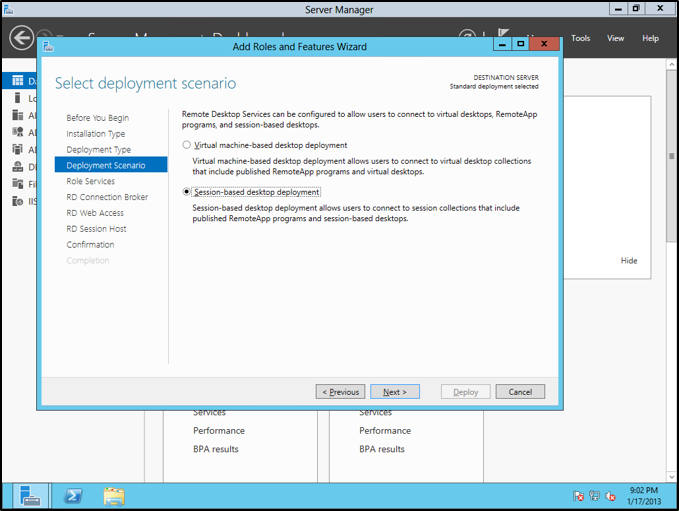This screenshot has height=511, width=679.
Task: Click the network icon in system tray
Action: click(x=594, y=496)
